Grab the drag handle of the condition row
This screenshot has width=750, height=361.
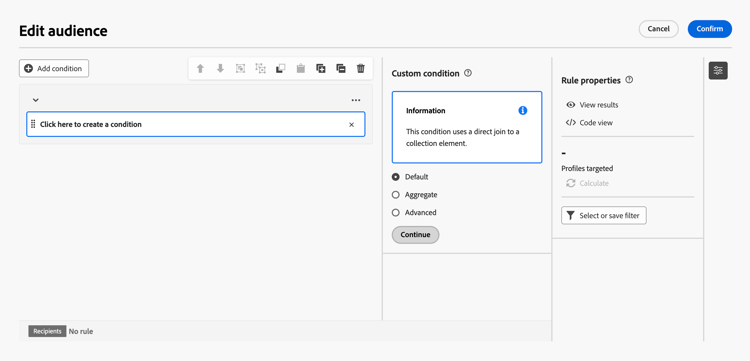pos(33,124)
